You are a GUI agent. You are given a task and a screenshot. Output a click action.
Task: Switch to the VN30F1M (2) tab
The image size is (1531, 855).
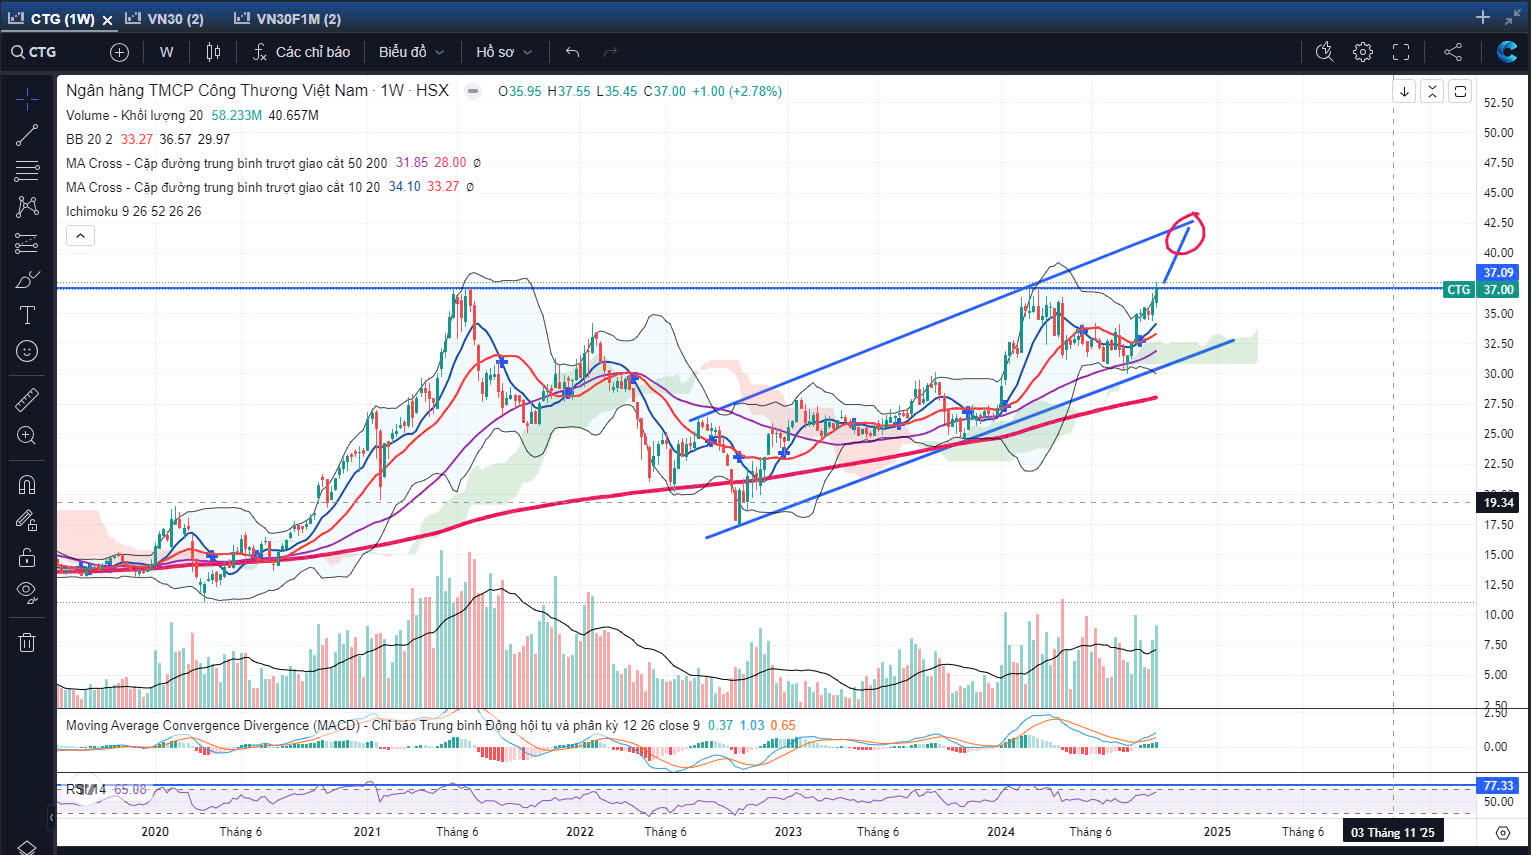click(x=287, y=18)
